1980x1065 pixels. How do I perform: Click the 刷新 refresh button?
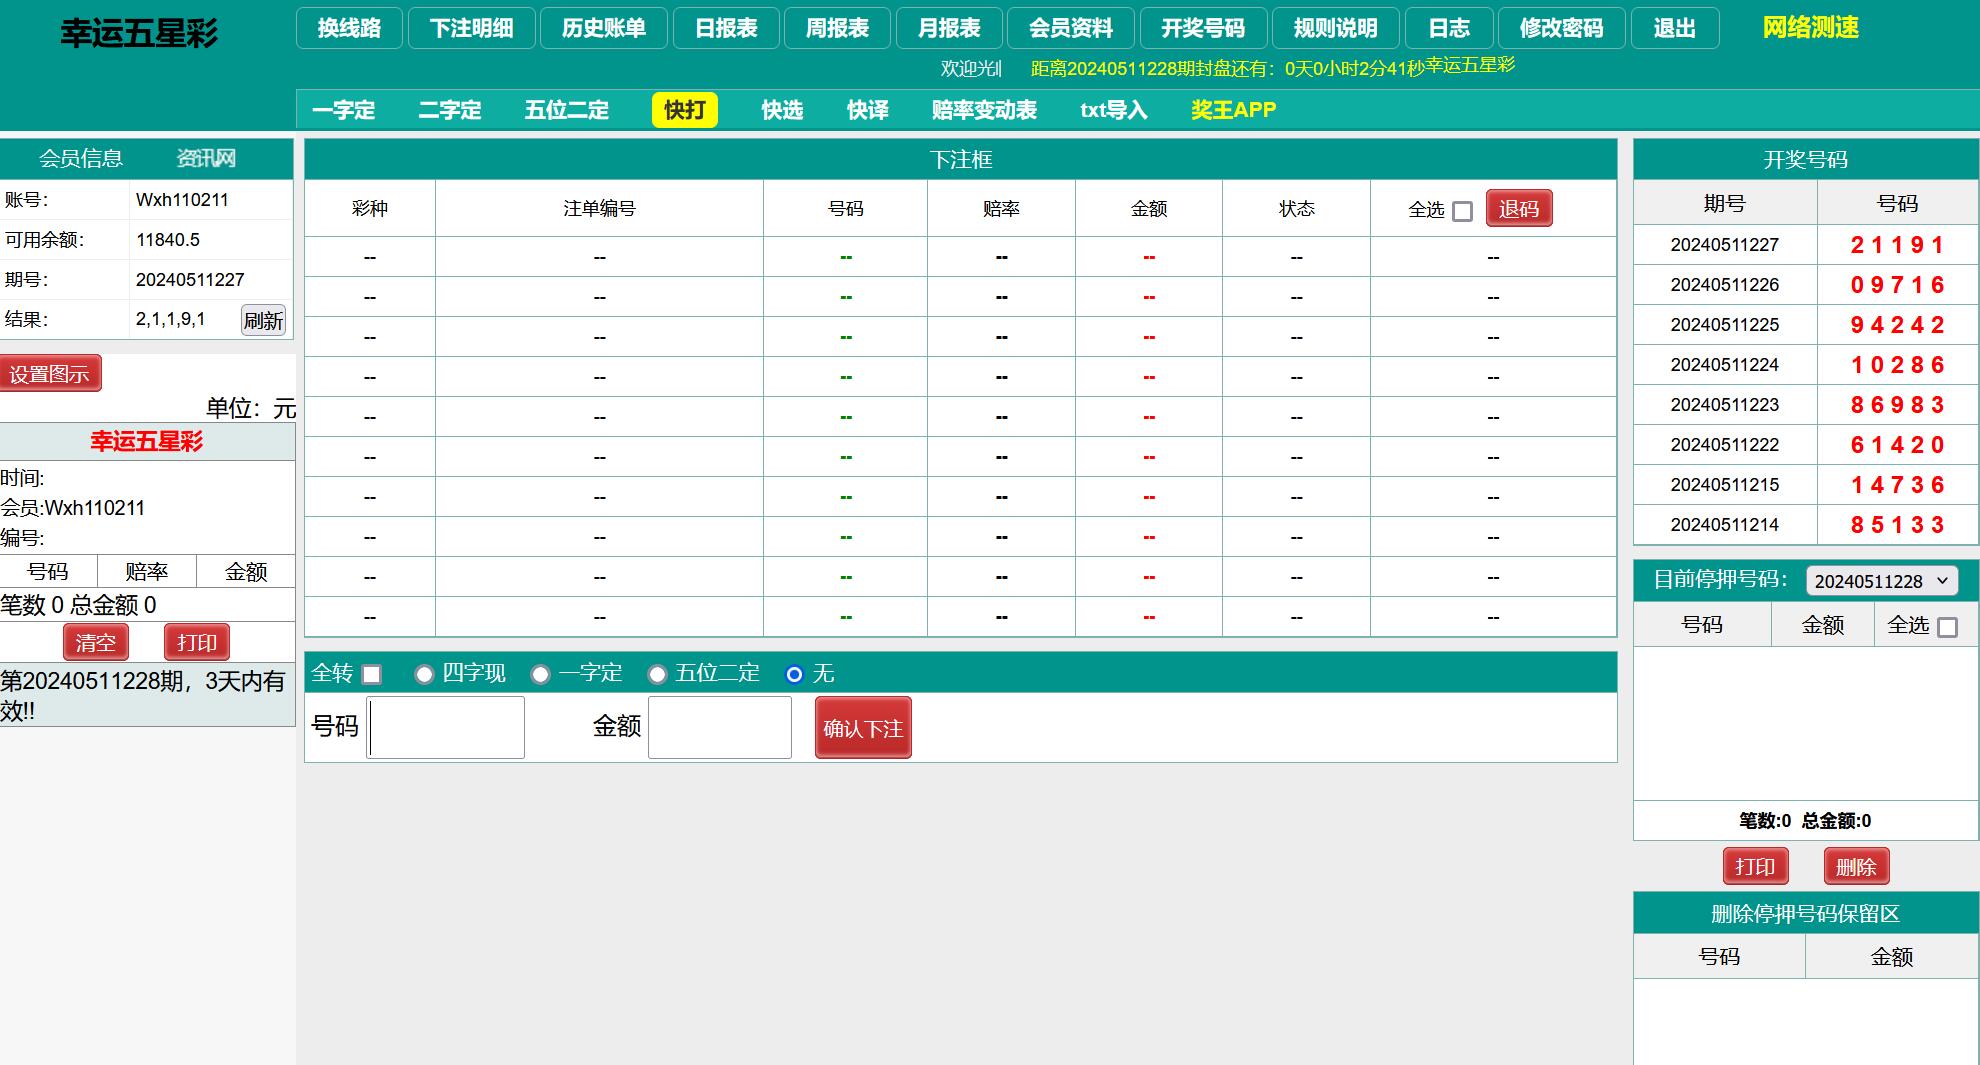tap(263, 320)
